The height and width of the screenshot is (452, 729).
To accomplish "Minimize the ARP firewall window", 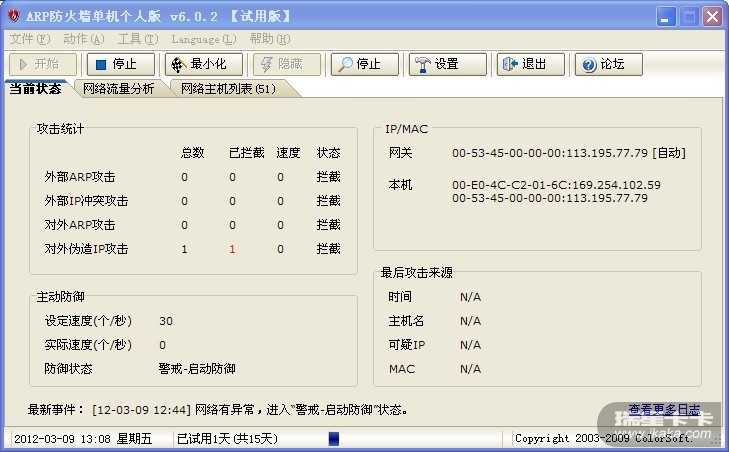I will [666, 17].
